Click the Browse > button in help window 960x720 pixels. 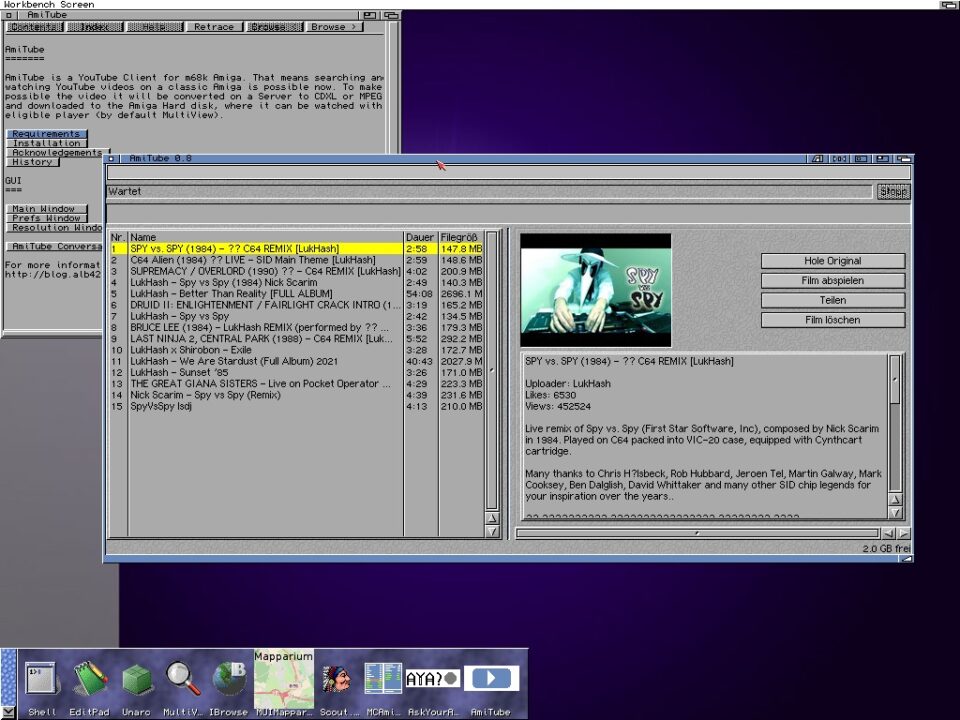coord(334,27)
